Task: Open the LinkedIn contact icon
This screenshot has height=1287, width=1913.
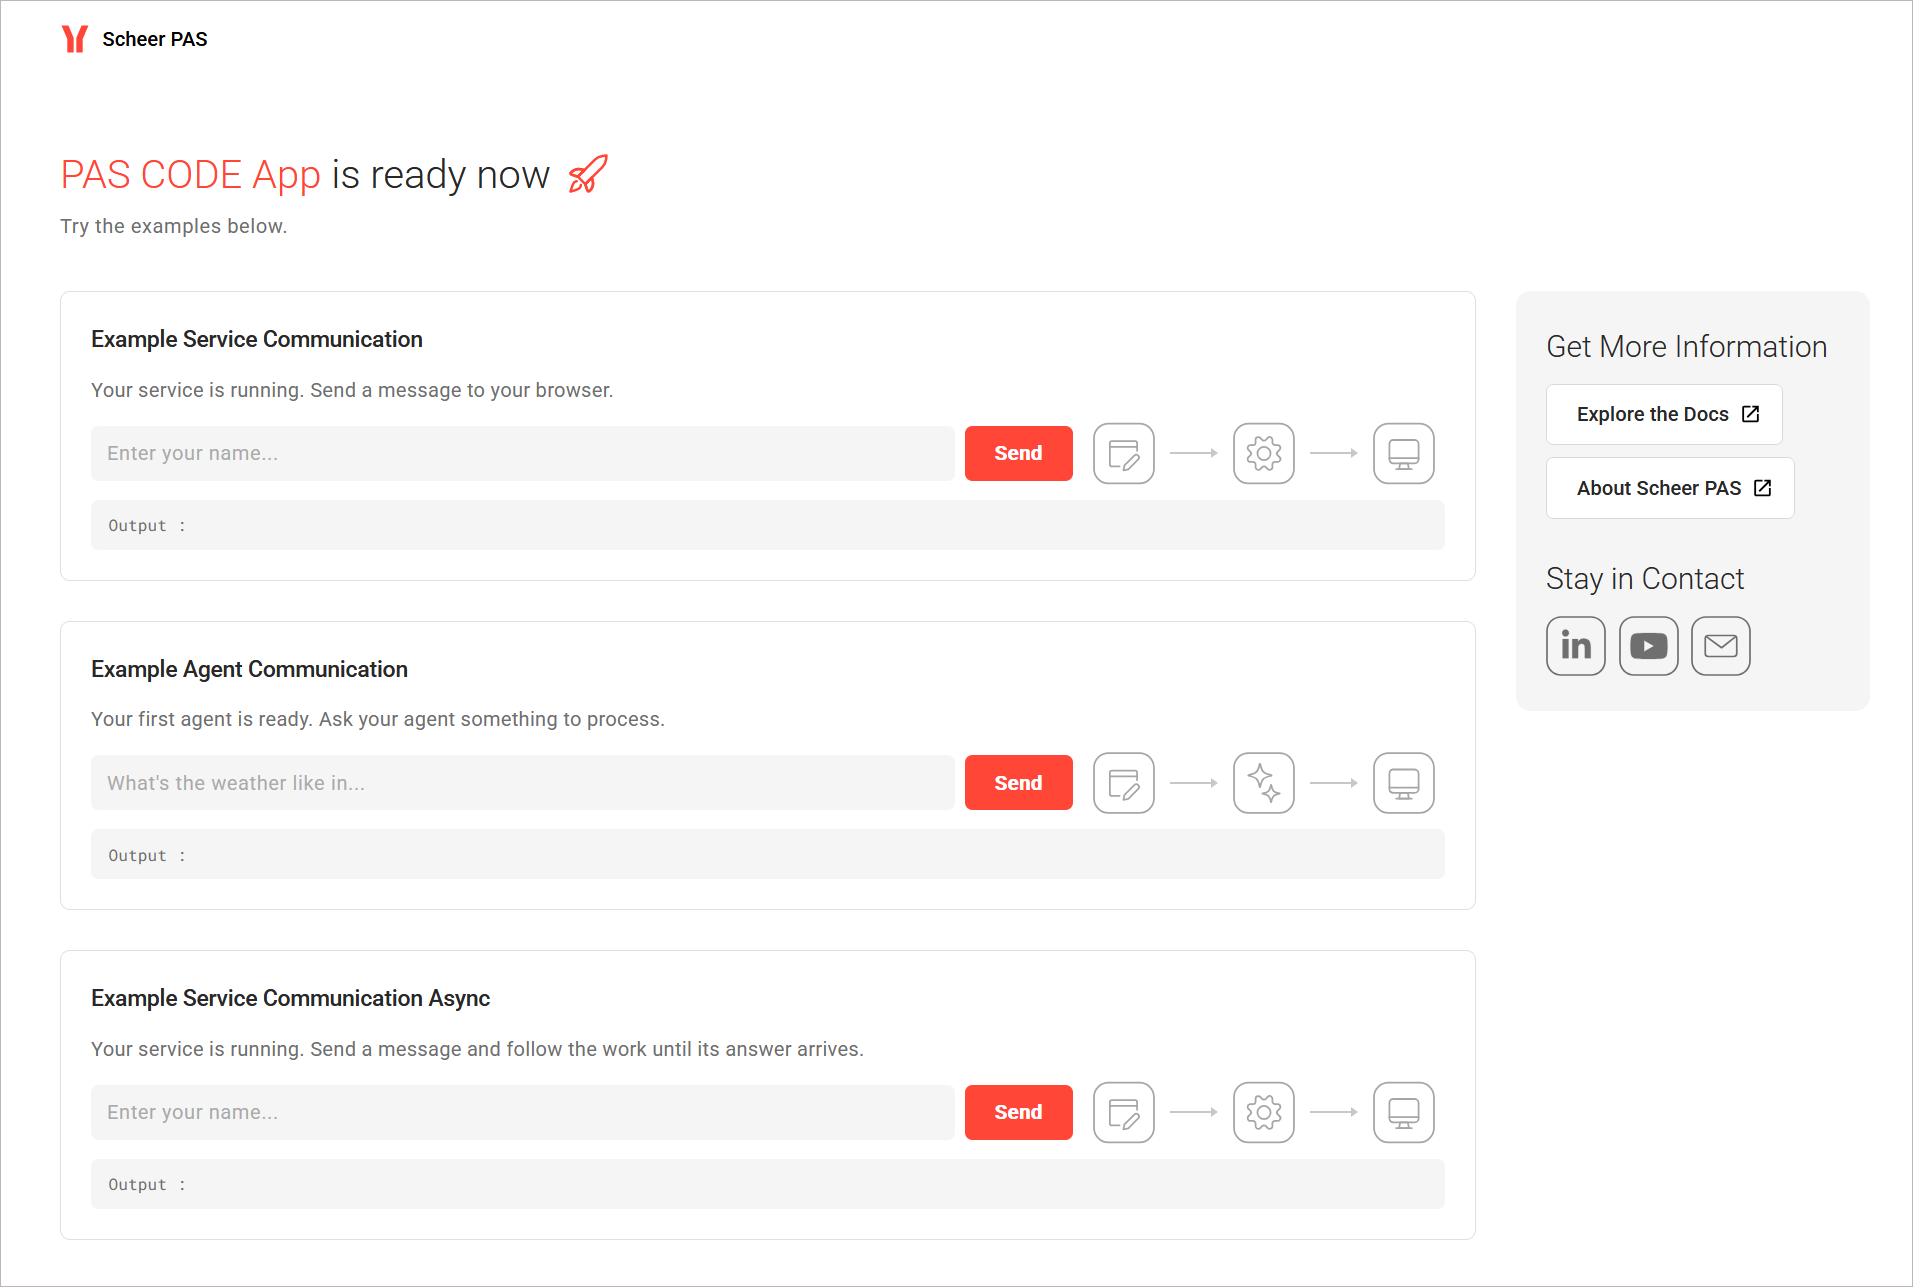Action: click(1576, 646)
